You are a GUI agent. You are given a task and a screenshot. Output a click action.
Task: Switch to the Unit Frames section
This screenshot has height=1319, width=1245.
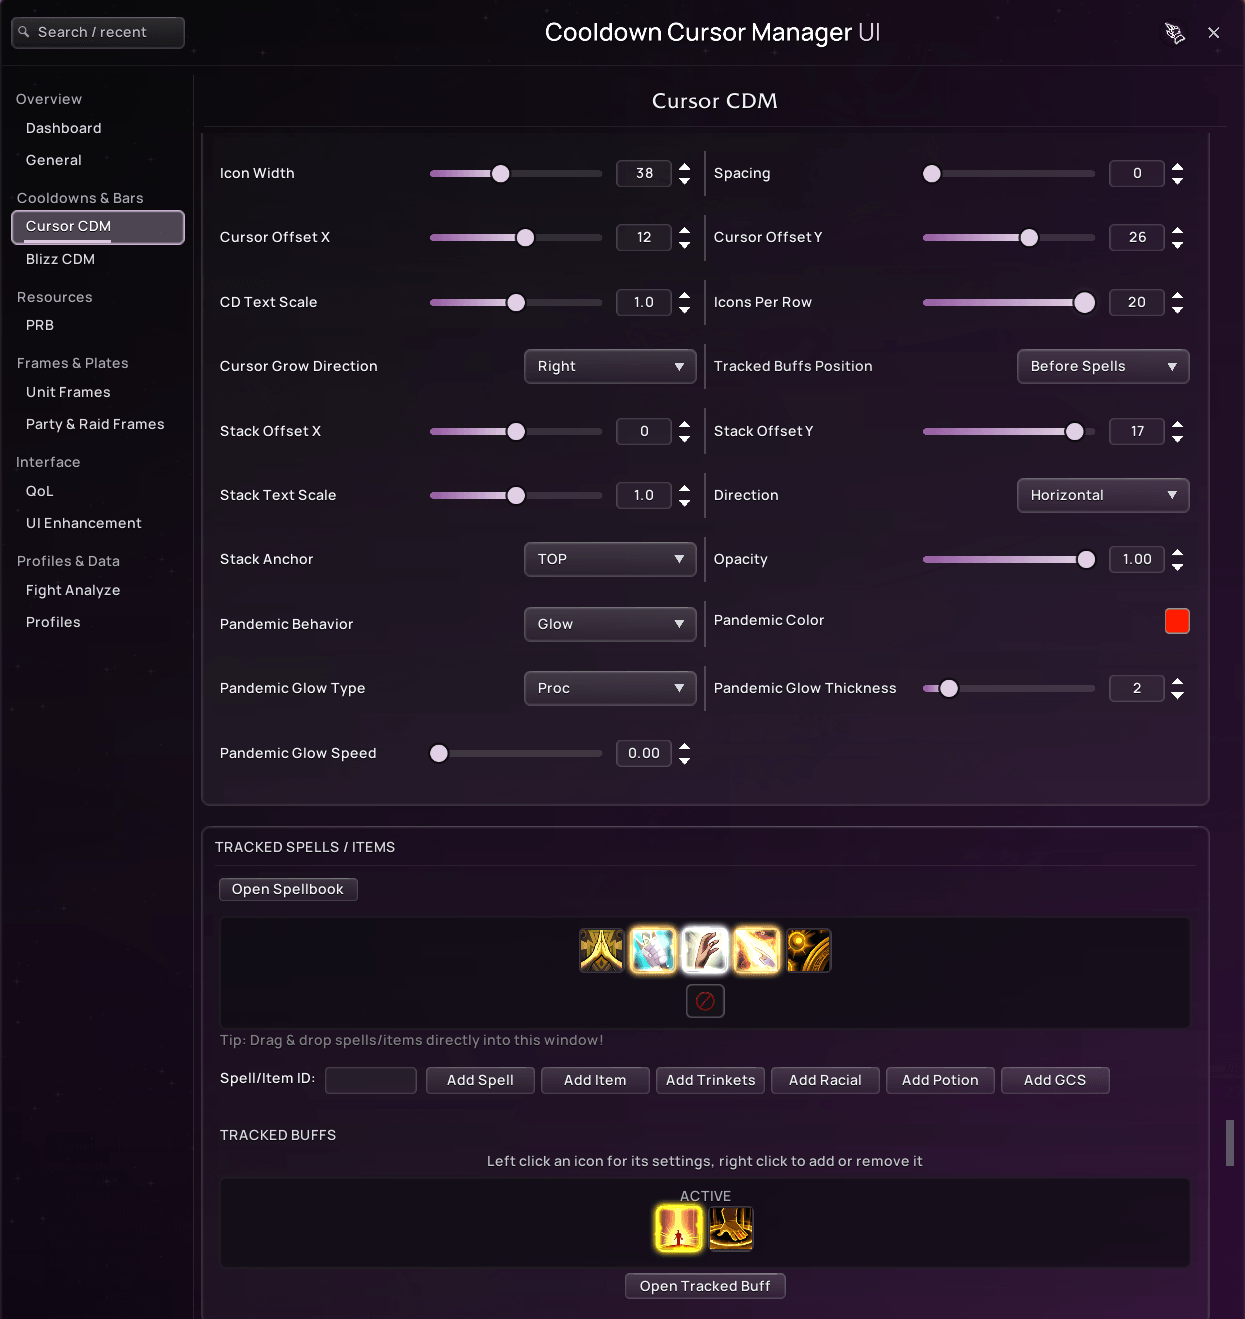click(68, 392)
